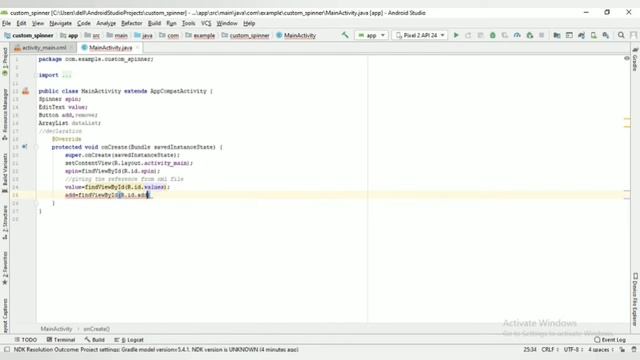This screenshot has width=640, height=360.
Task: Open UTF-8 encoding selector
Action: 573,349
